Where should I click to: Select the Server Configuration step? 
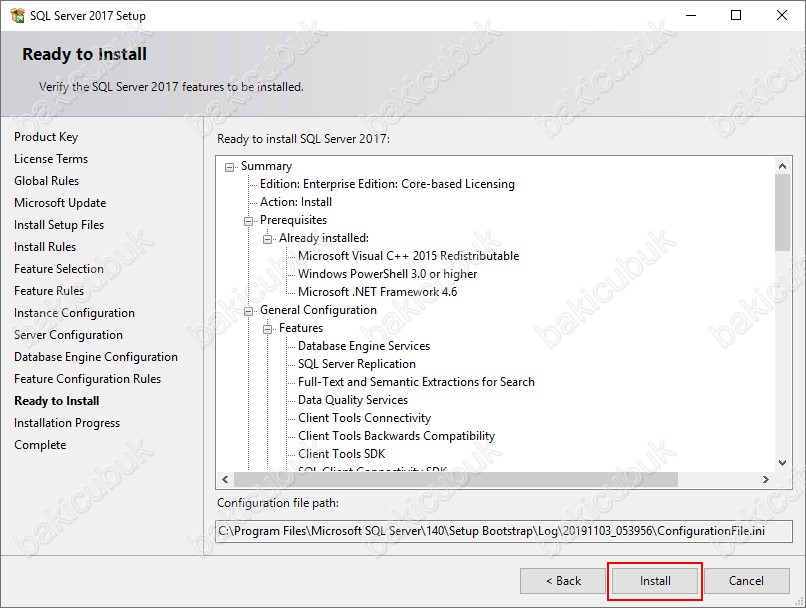68,335
